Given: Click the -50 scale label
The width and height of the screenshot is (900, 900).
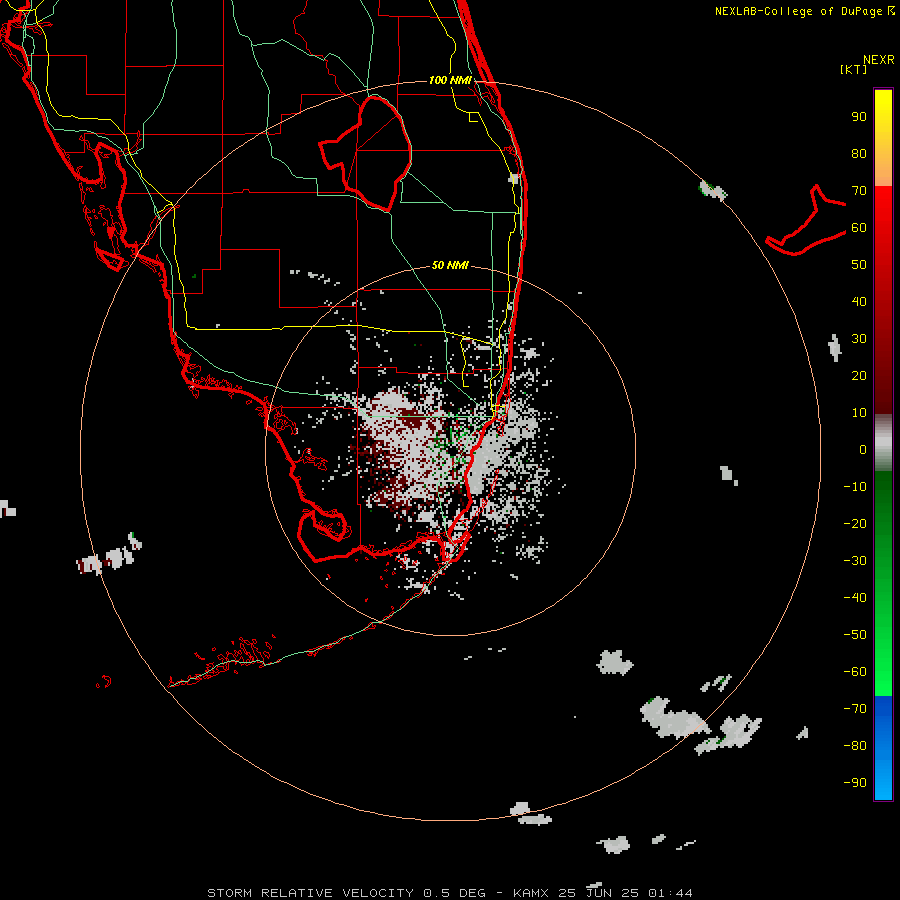Looking at the screenshot, I should click(855, 635).
